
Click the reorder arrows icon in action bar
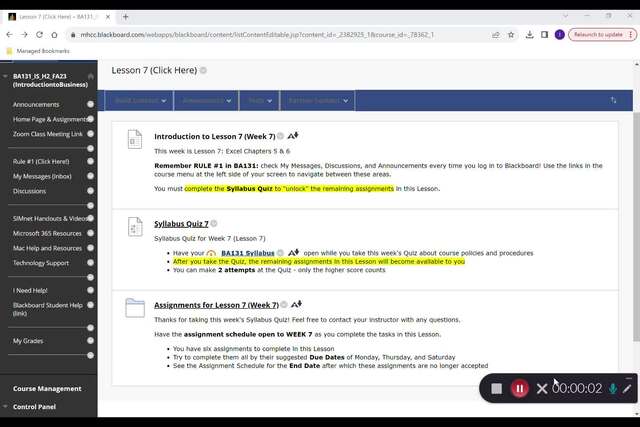[613, 100]
